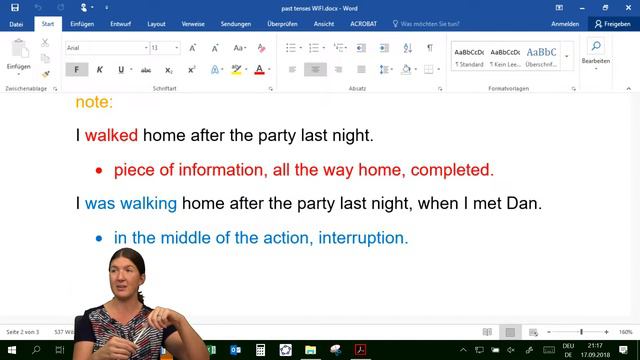640x360 pixels.
Task: Undo the last action
Action: coord(38,8)
